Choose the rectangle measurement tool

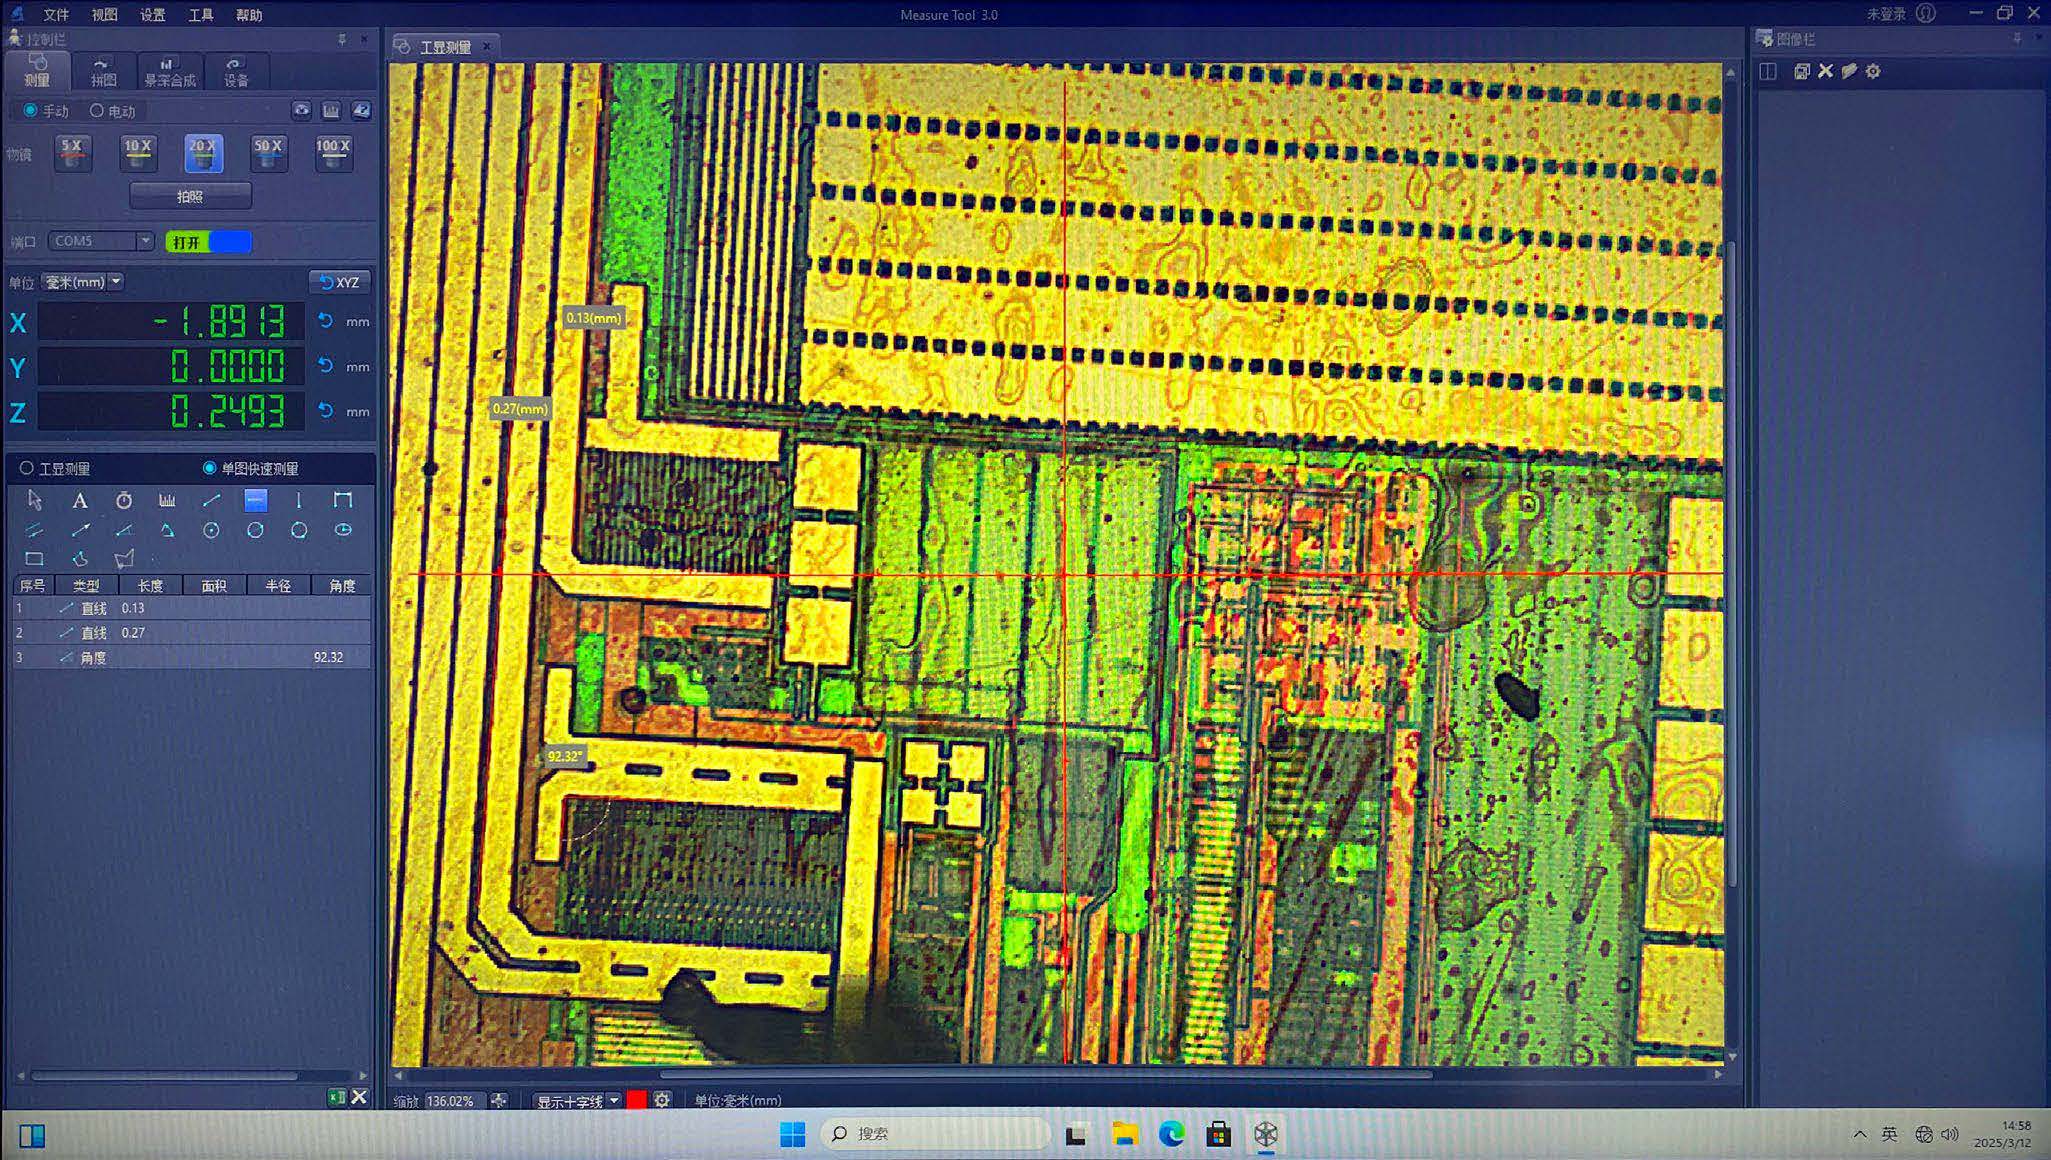click(x=34, y=559)
